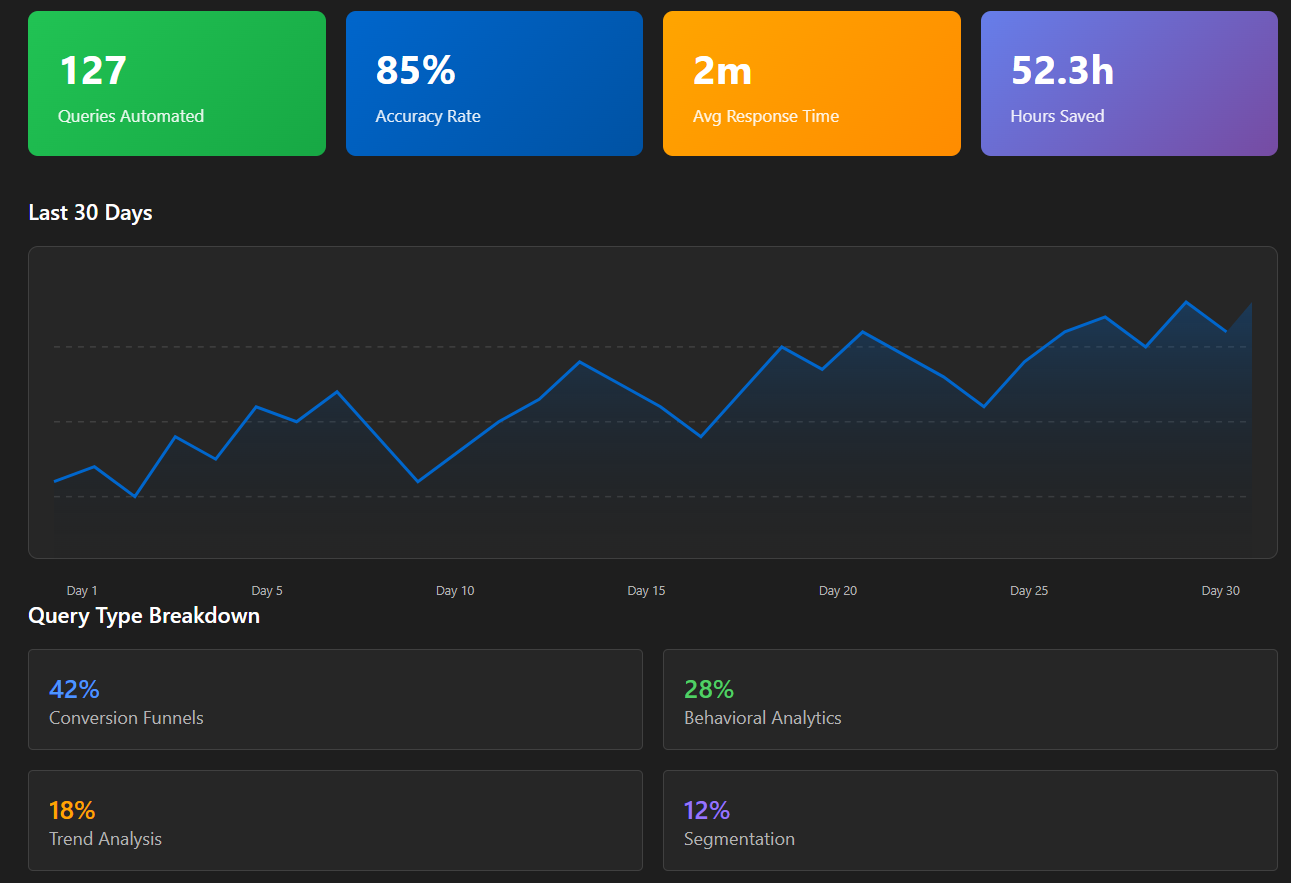
Task: Click the Queries Automated green card
Action: point(177,84)
